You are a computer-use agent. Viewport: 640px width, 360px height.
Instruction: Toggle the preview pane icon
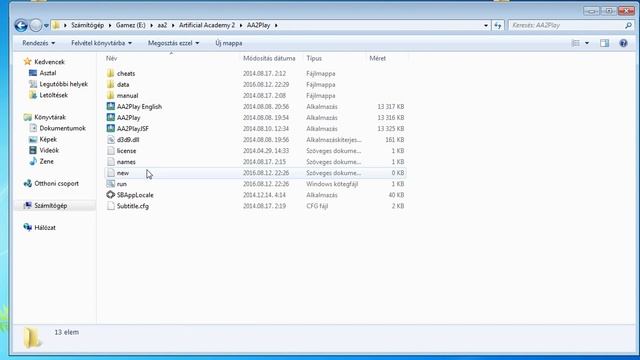604,43
